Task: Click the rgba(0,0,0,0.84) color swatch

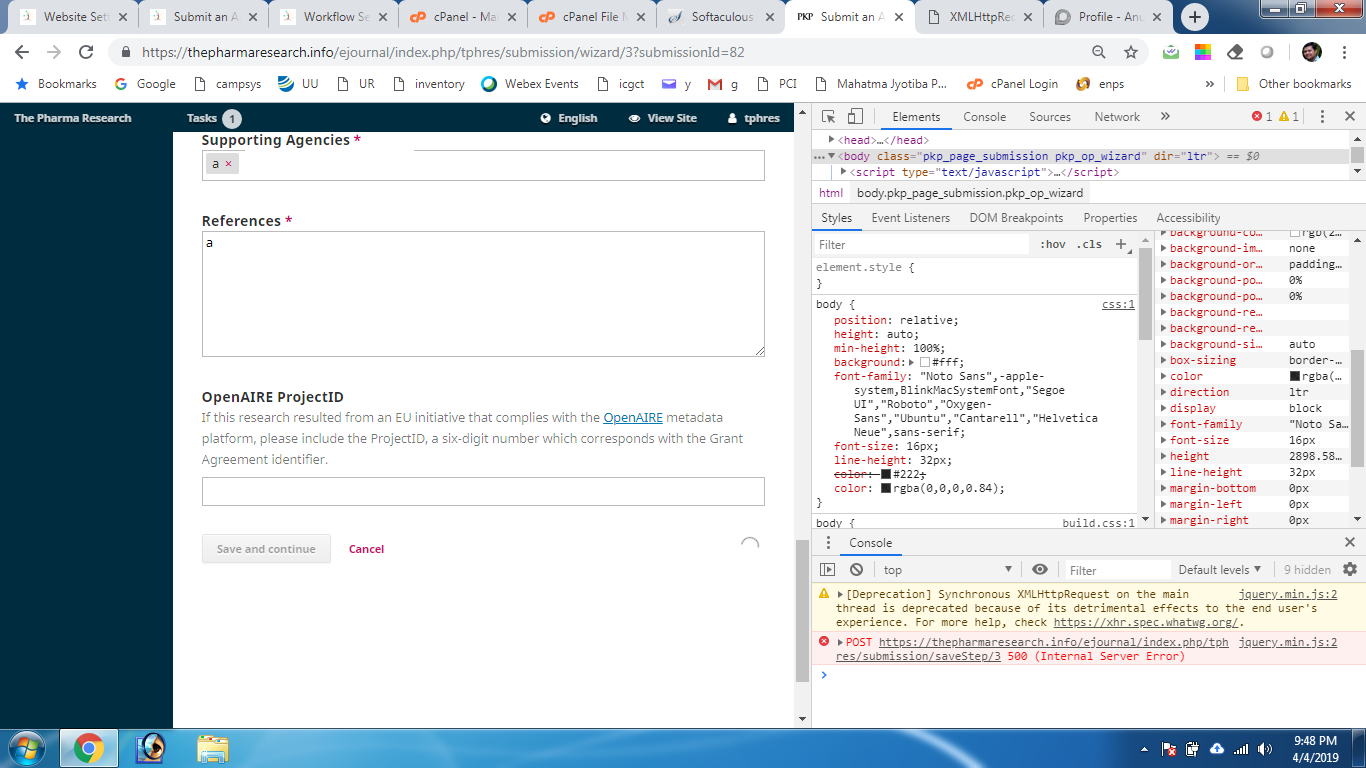Action: 886,488
